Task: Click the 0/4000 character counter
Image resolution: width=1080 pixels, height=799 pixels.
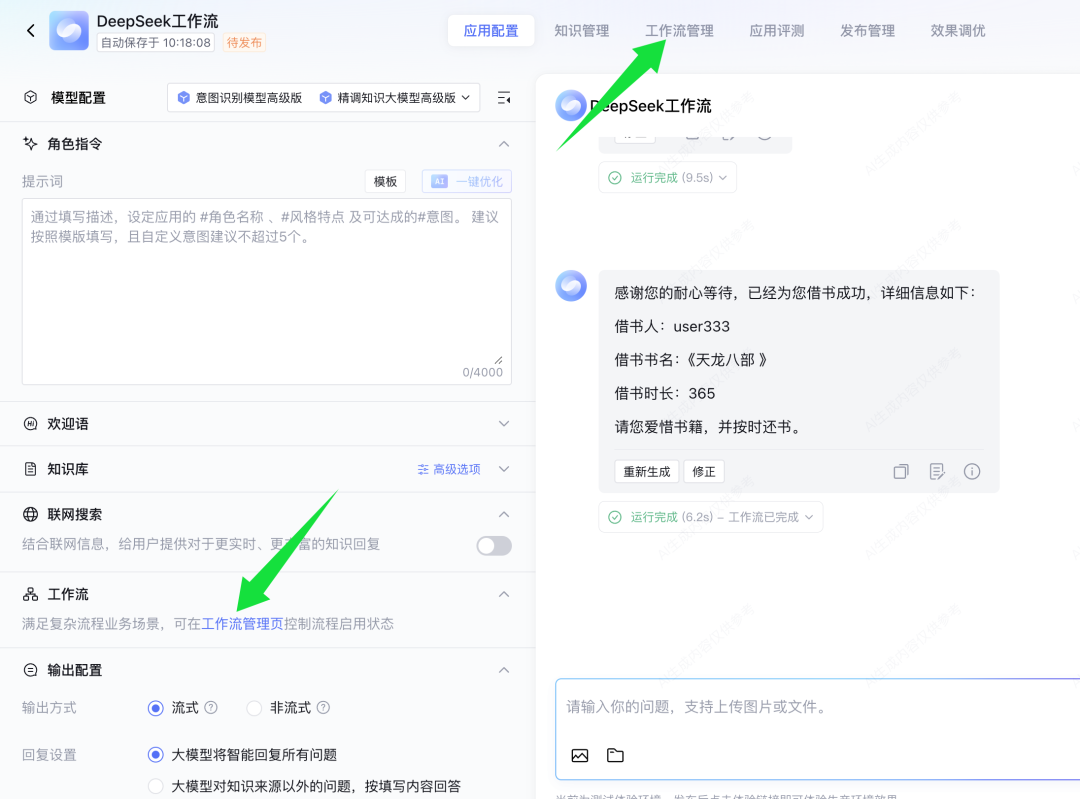Action: (482, 372)
